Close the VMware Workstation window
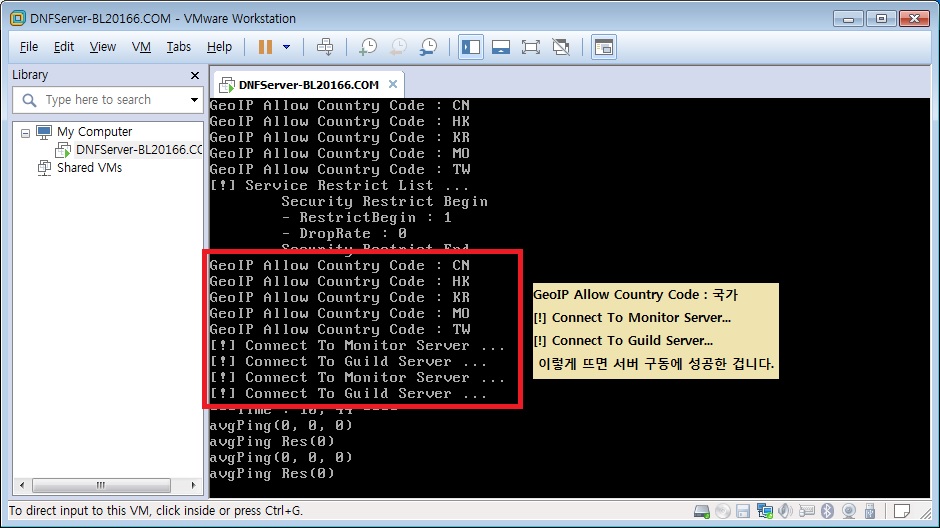 914,19
